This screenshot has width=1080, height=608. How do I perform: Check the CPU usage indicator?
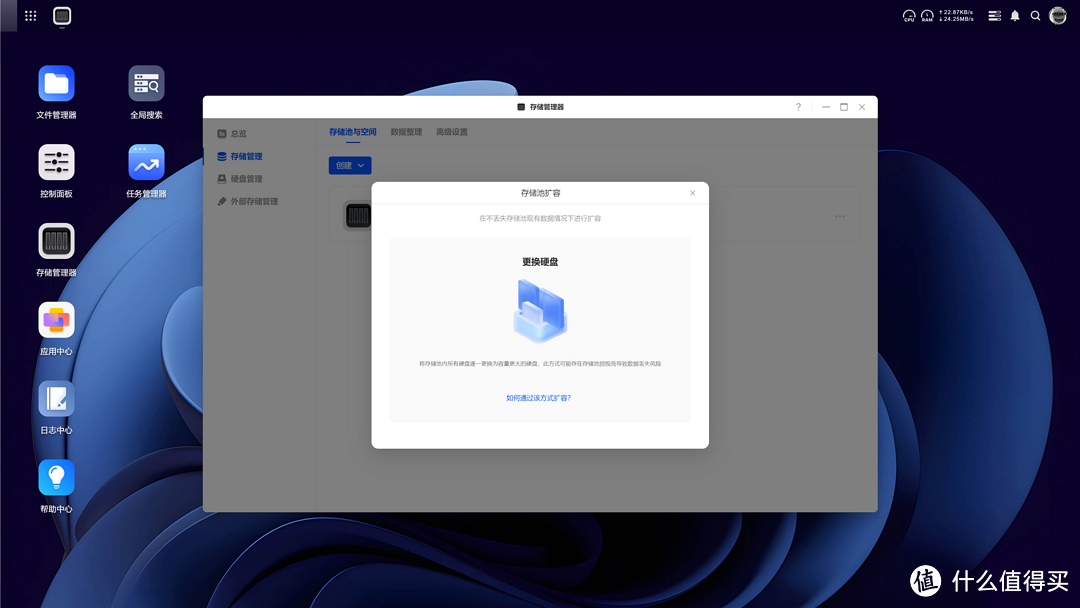click(x=908, y=16)
